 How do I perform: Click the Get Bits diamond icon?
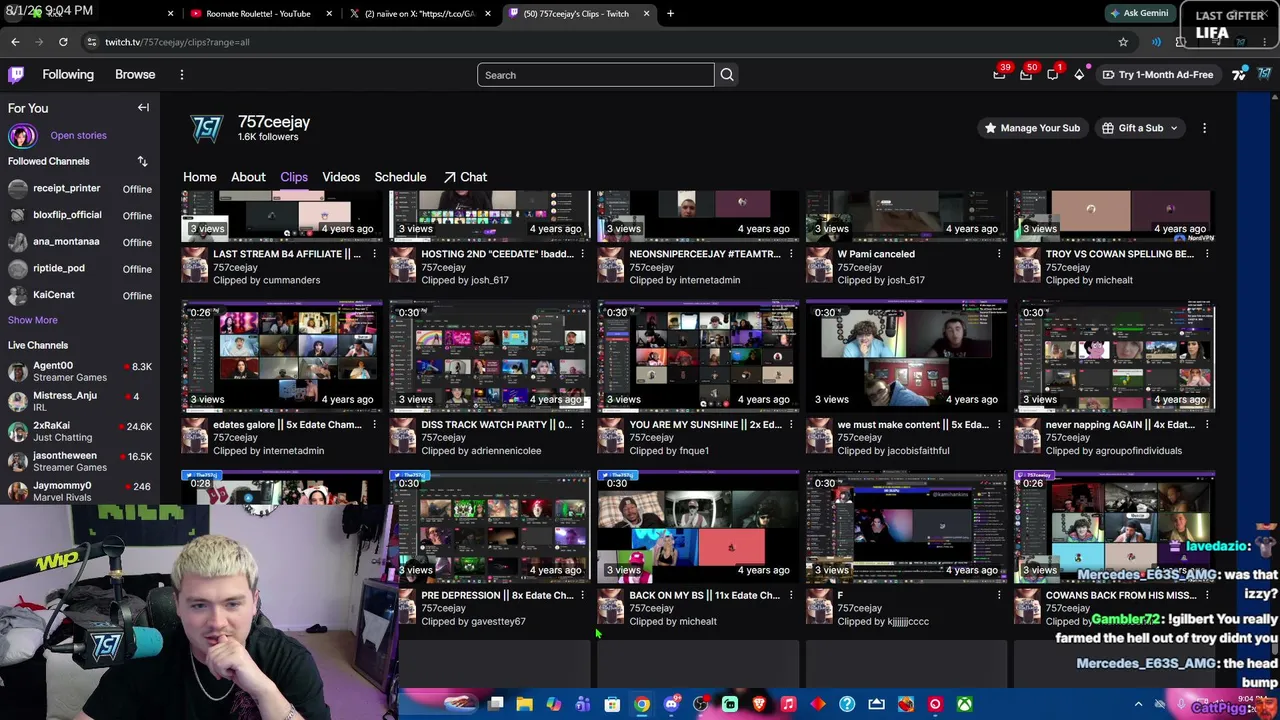pos(1079,75)
